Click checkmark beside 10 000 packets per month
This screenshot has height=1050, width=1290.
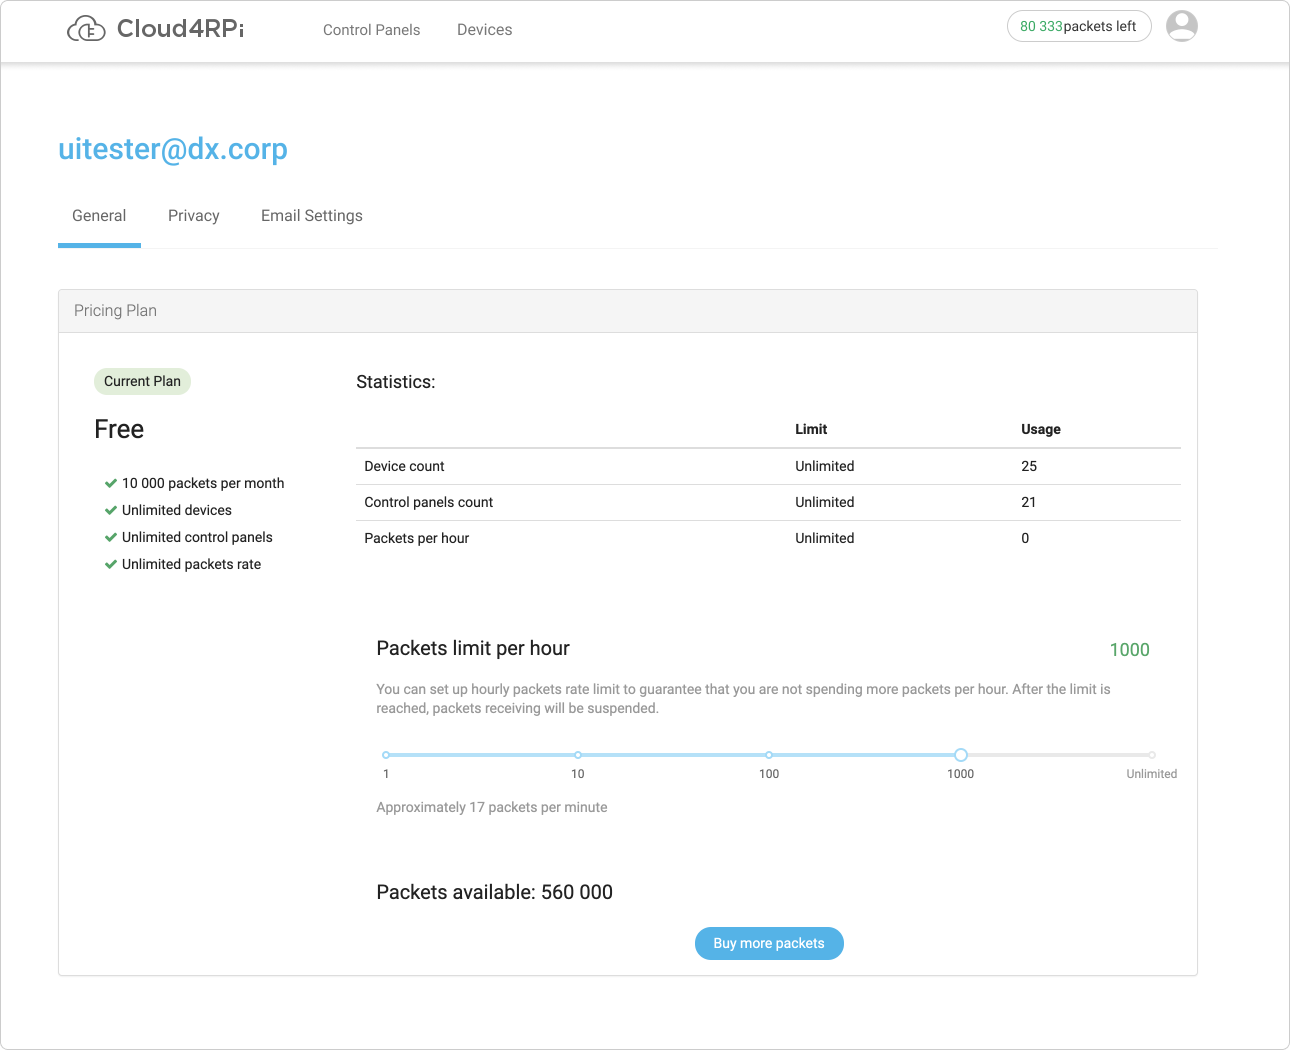[111, 483]
